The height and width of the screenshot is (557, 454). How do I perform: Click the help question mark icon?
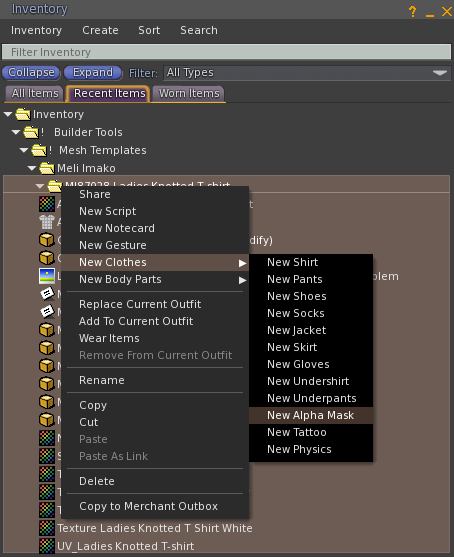(x=412, y=11)
